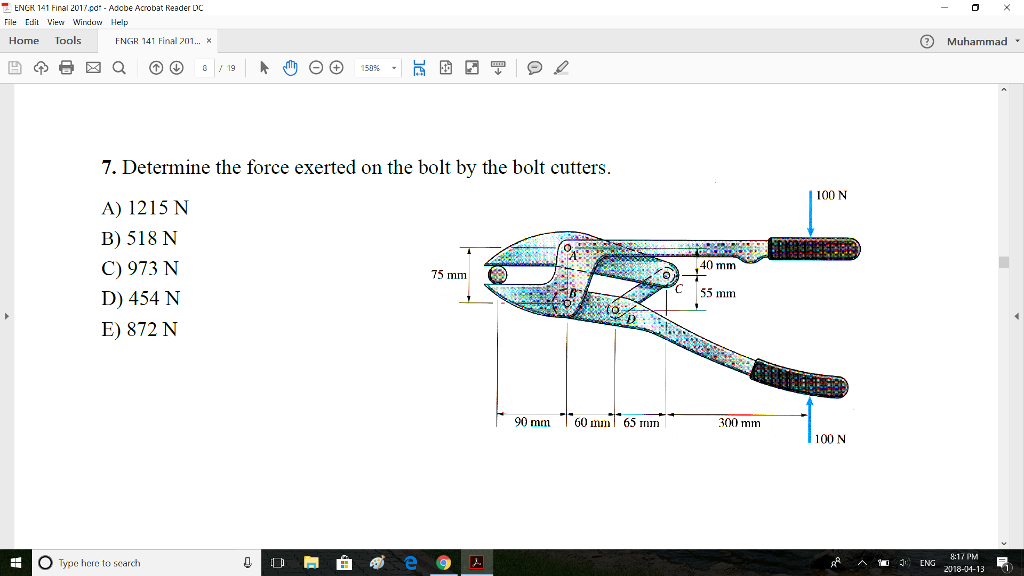Select the Hand tool in the toolbar
1024x576 pixels.
(x=290, y=67)
